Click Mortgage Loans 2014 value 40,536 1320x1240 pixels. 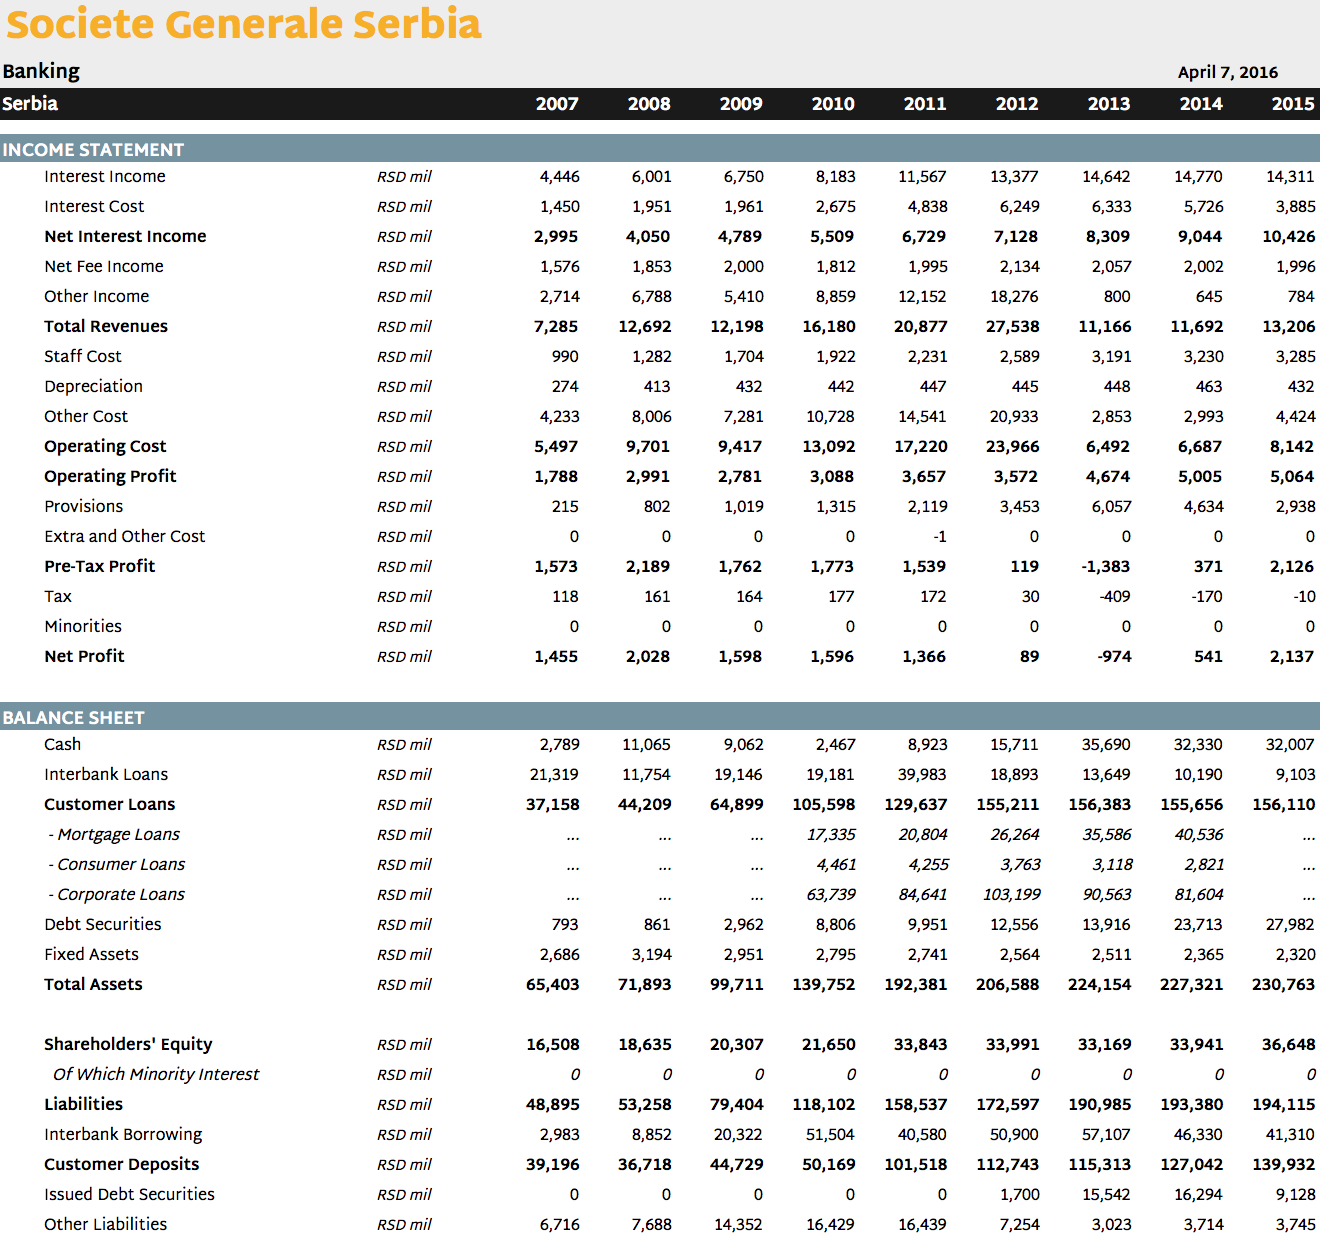pyautogui.click(x=1198, y=835)
